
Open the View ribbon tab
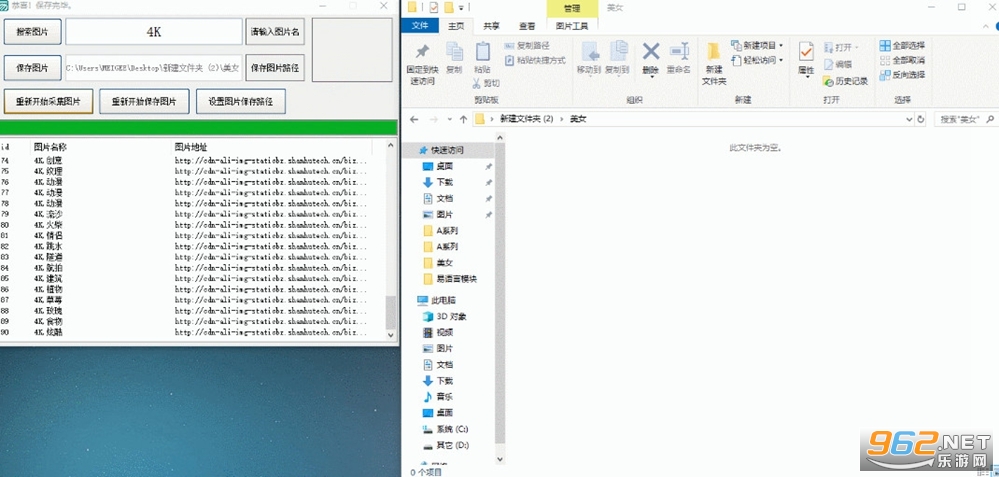click(527, 26)
